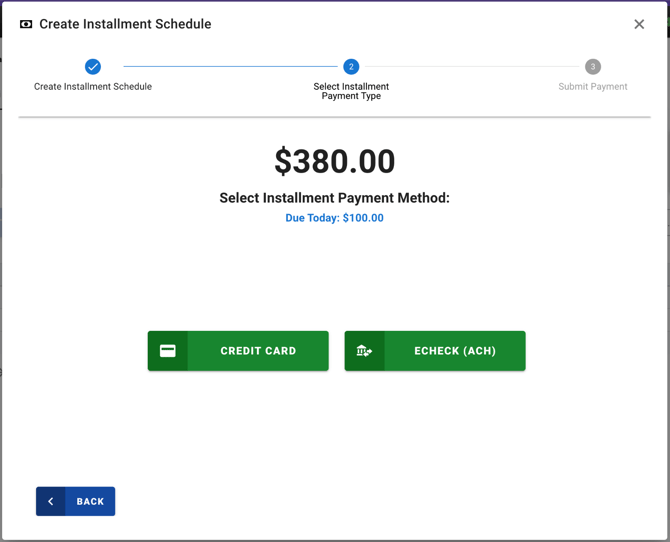Pay with the ECHECK (ACH) text
670x542 pixels.
(x=455, y=351)
